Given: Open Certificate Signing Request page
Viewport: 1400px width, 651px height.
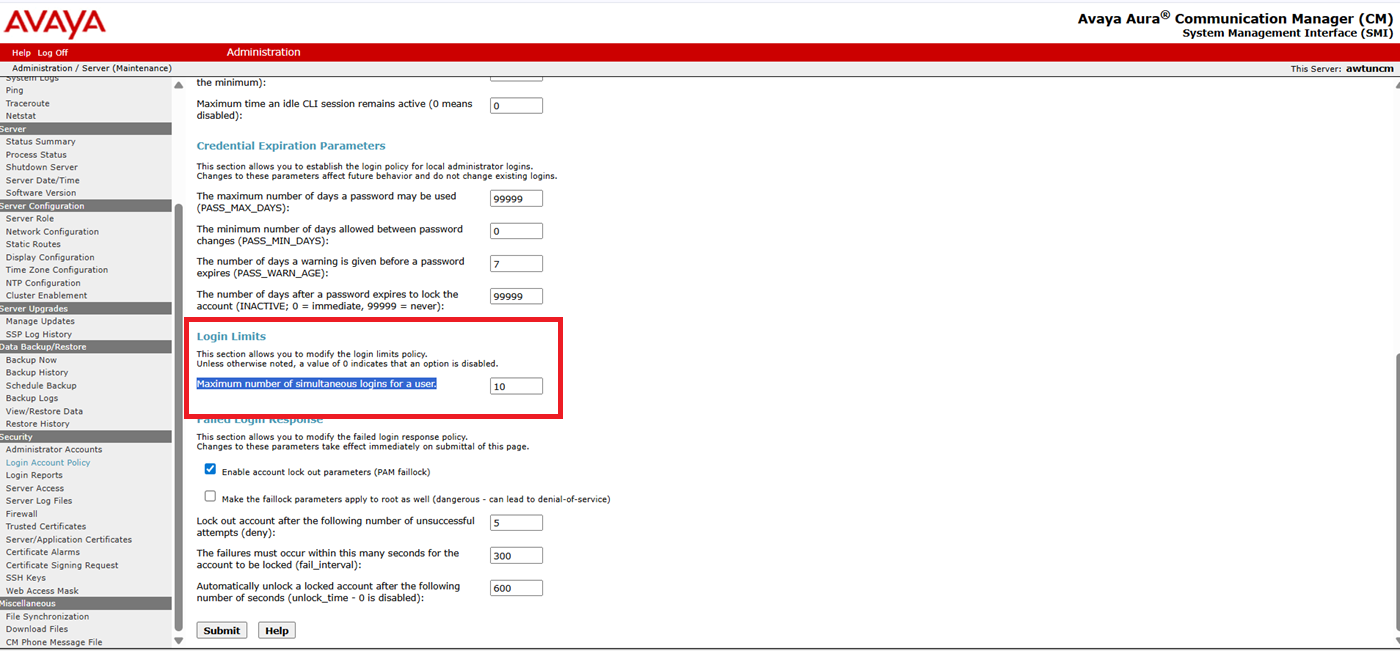Looking at the screenshot, I should pos(62,566).
